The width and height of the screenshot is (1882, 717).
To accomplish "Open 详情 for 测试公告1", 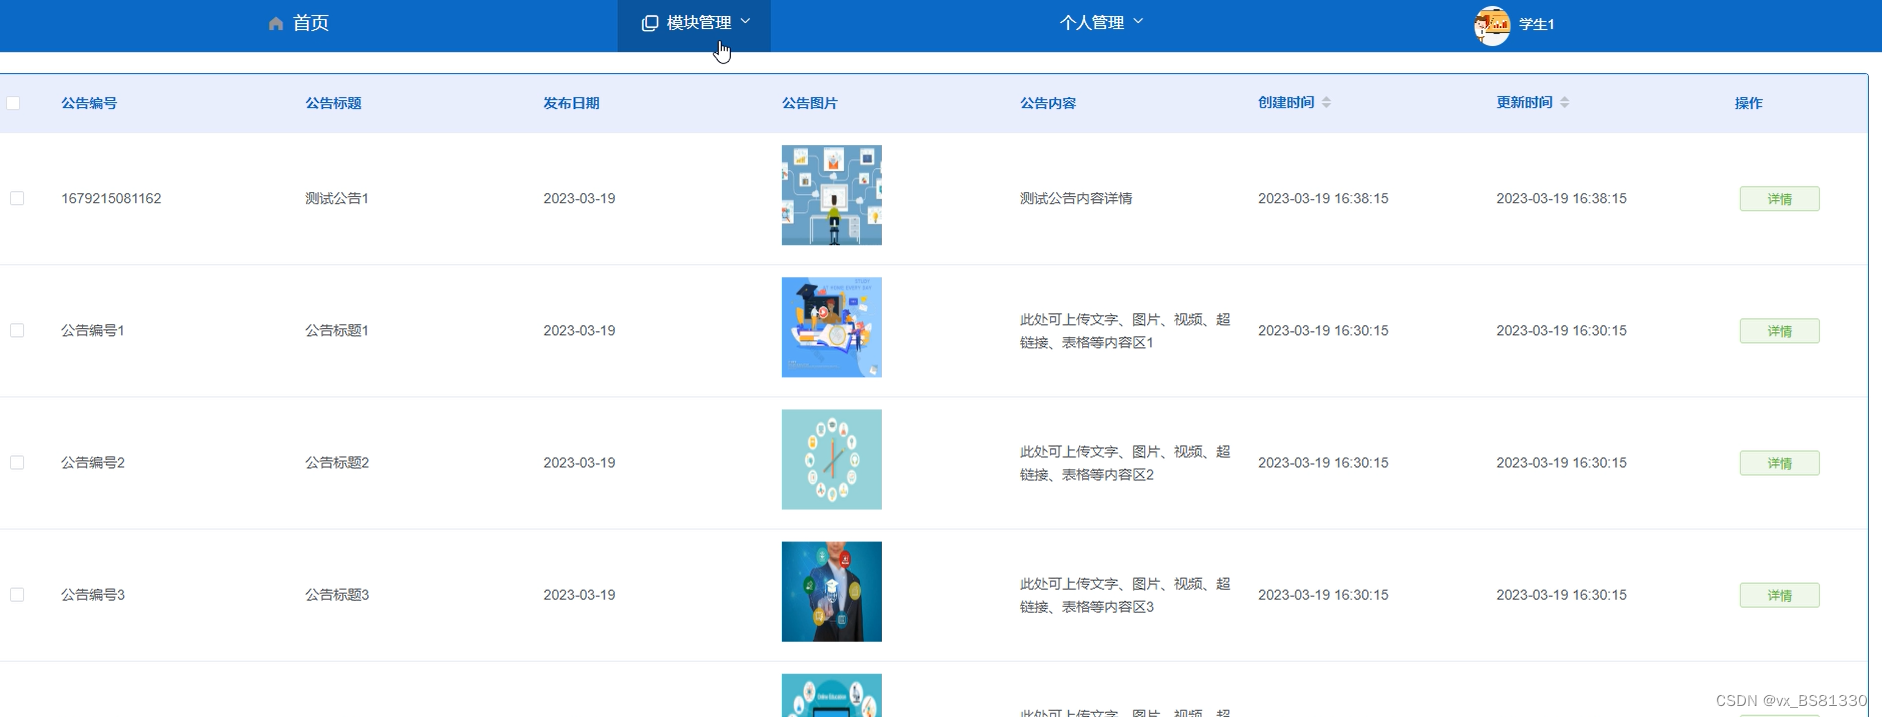I will tap(1779, 199).
